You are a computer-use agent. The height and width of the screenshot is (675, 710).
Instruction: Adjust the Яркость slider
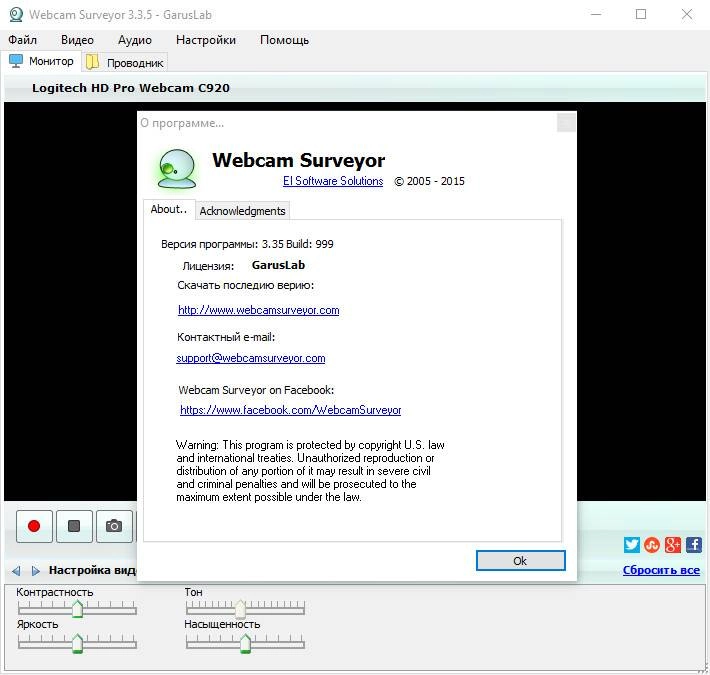point(77,643)
